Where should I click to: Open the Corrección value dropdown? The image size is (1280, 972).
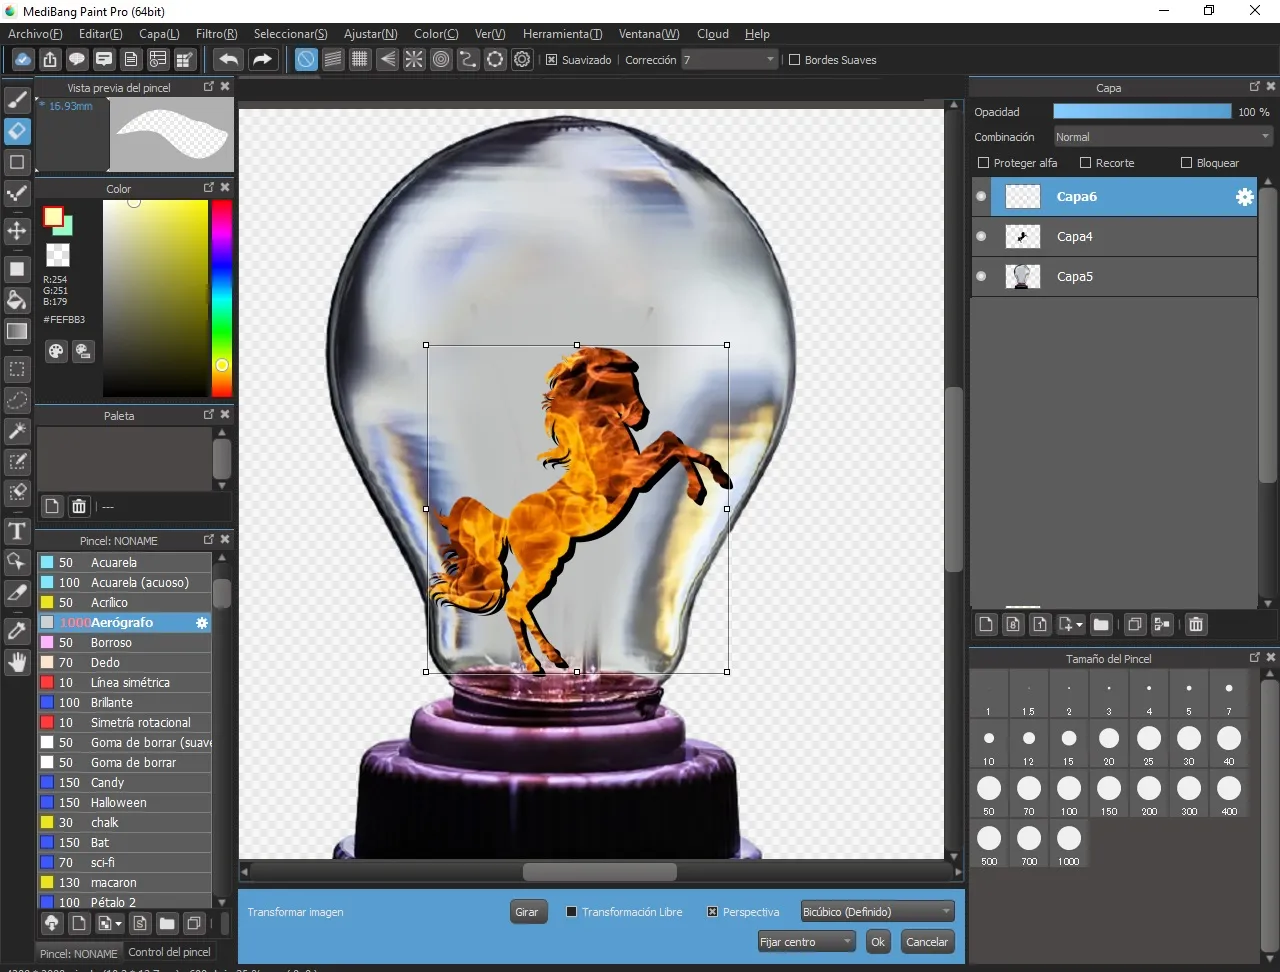(730, 60)
